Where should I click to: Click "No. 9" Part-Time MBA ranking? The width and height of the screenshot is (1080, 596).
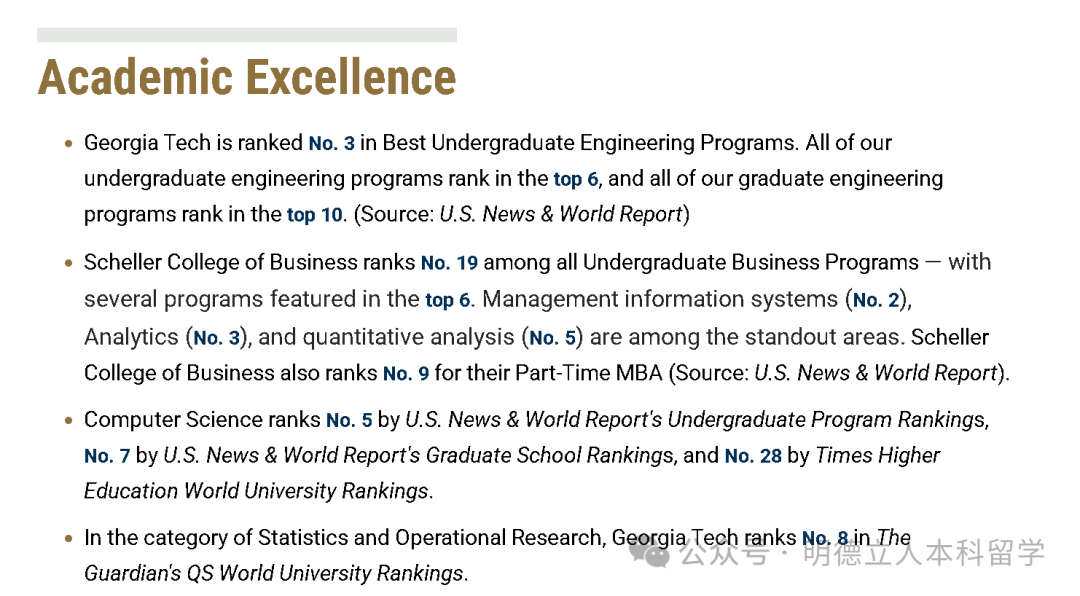[406, 373]
